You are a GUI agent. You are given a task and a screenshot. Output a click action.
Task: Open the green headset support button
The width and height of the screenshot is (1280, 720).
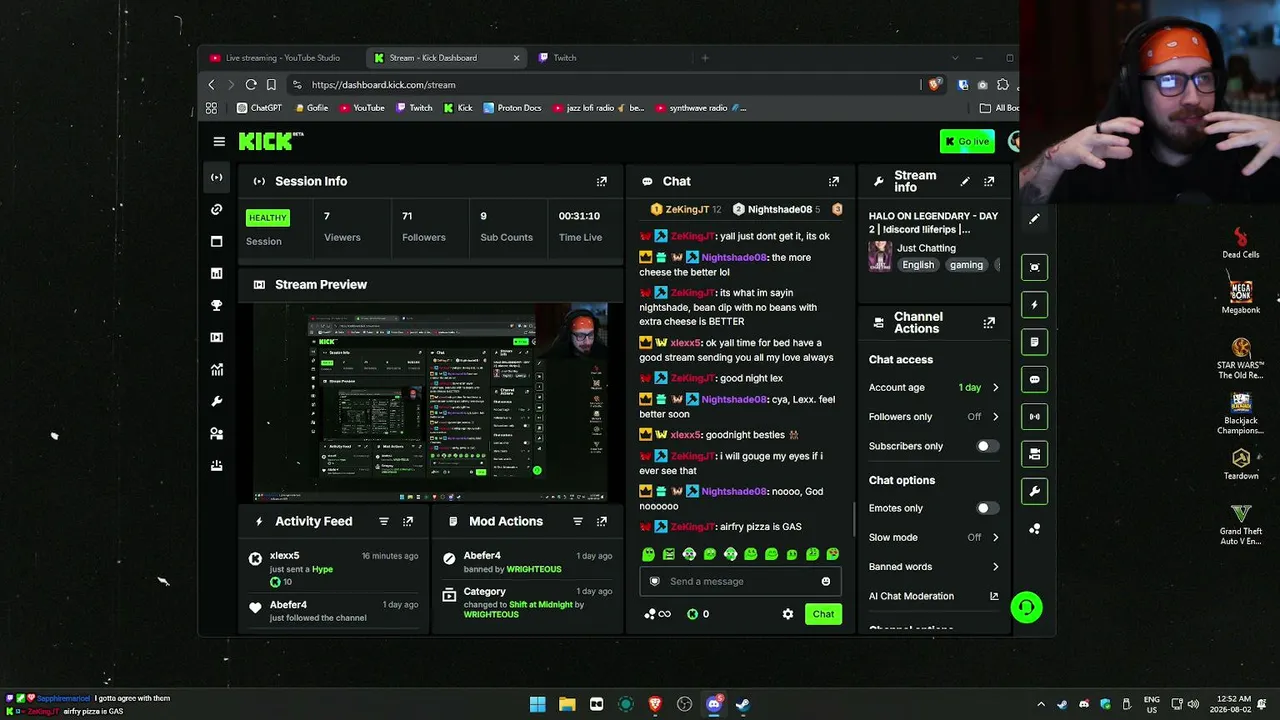pyautogui.click(x=1026, y=607)
